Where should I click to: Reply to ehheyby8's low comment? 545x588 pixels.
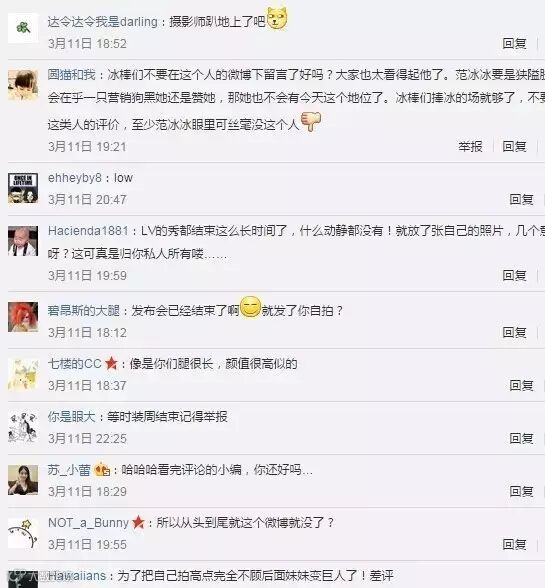(521, 199)
